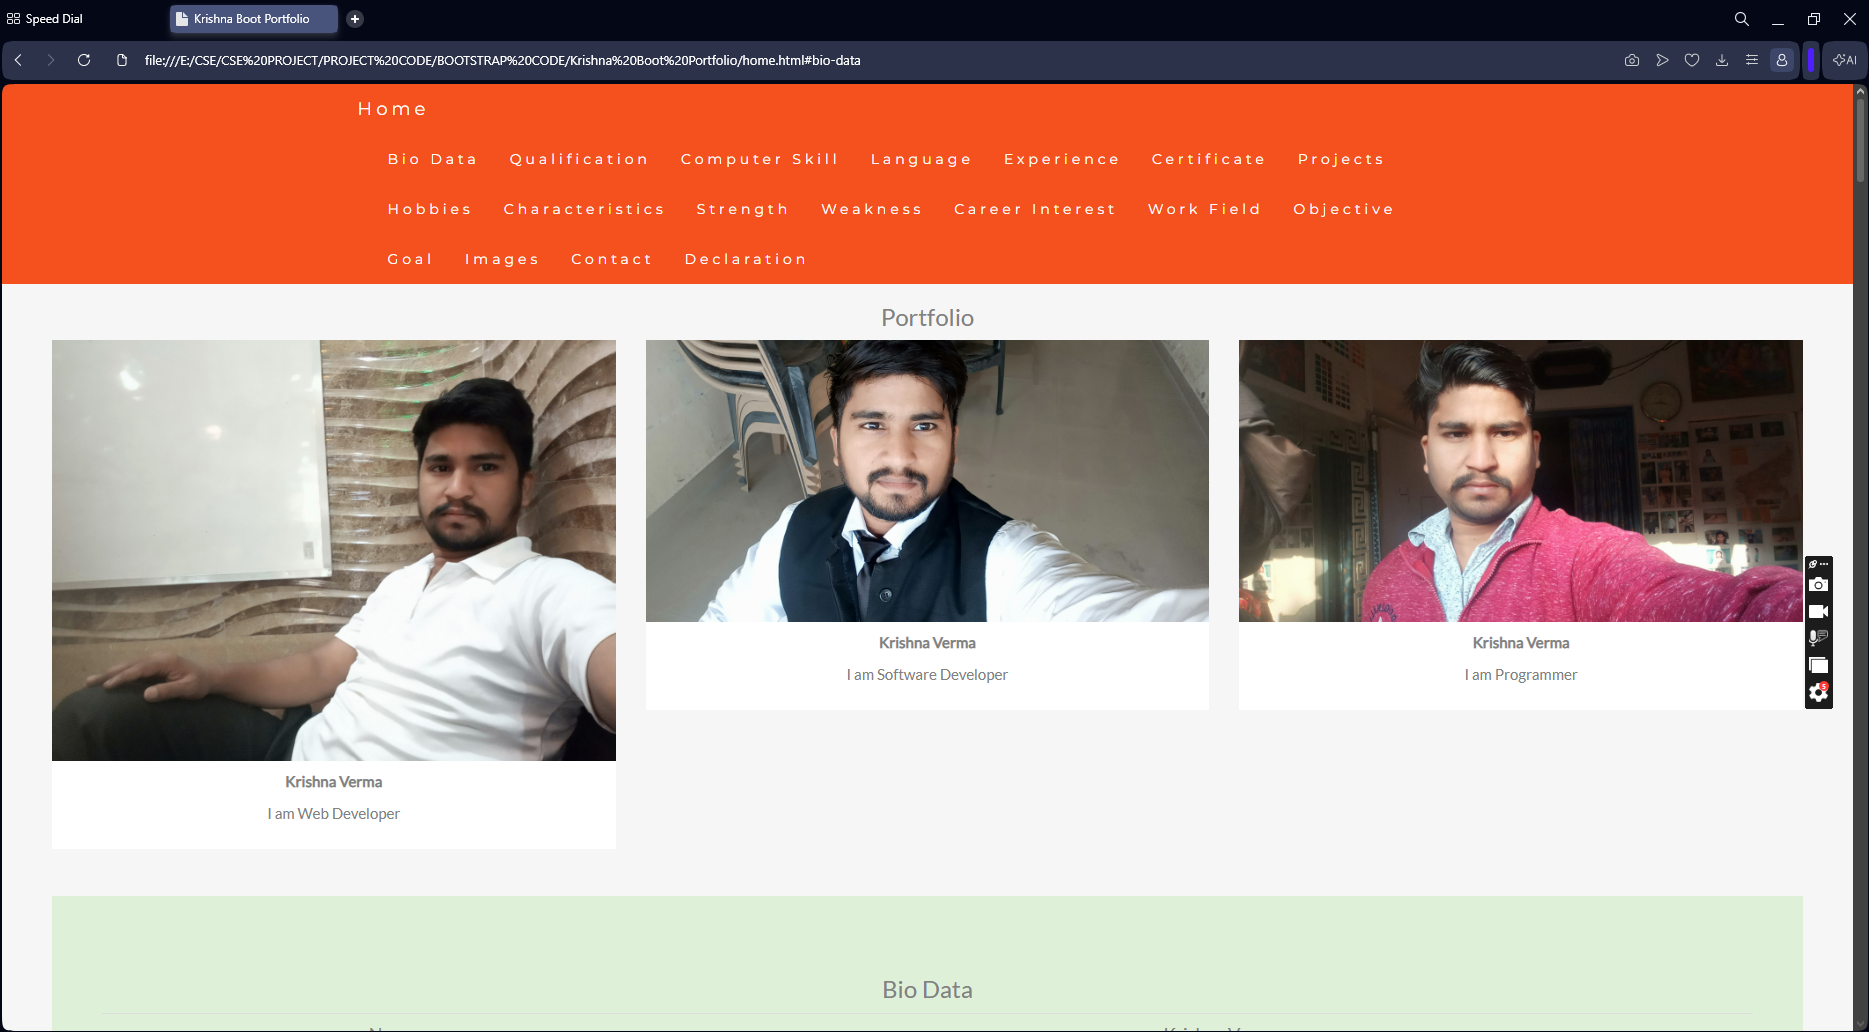This screenshot has width=1869, height=1032.
Task: Open the Career Interest nav link
Action: (1035, 209)
